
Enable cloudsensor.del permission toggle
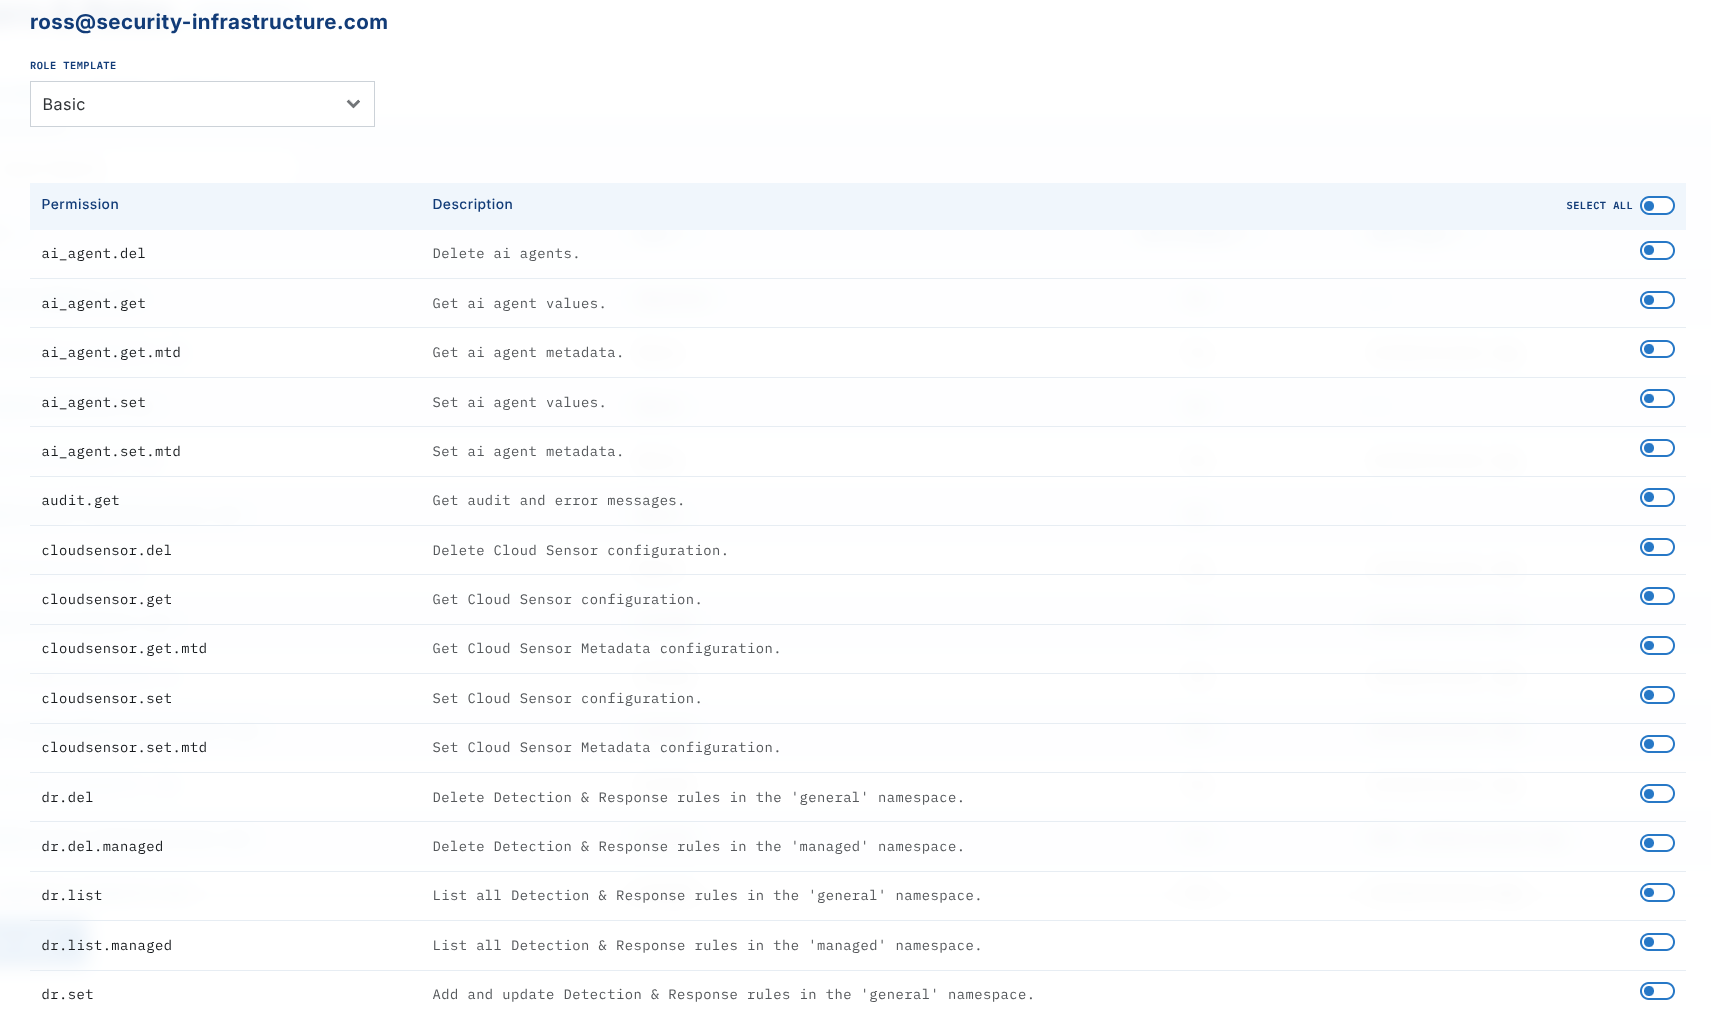[1656, 547]
